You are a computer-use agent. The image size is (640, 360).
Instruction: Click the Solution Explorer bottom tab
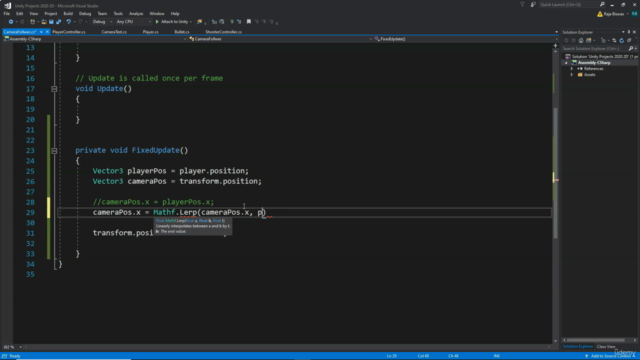coord(578,347)
